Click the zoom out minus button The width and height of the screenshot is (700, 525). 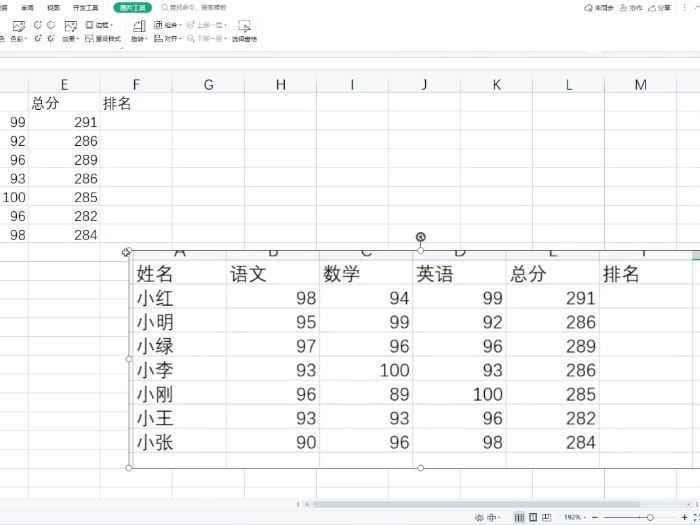[595, 517]
